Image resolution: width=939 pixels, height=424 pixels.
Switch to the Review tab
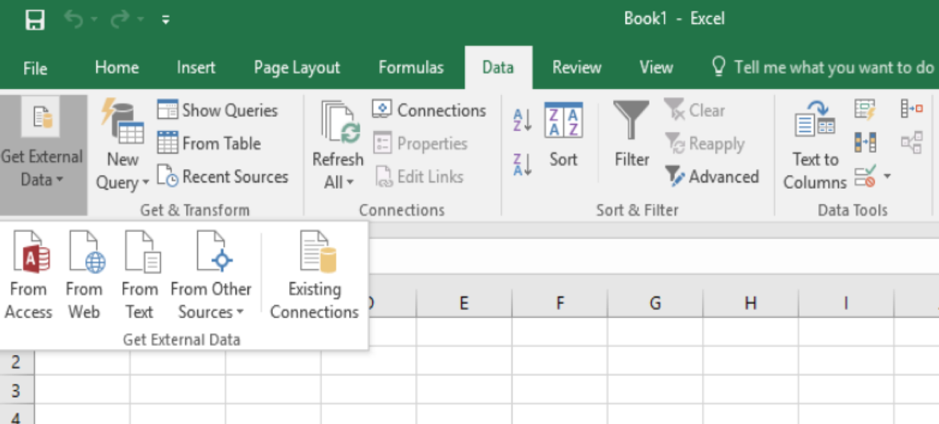tap(576, 67)
